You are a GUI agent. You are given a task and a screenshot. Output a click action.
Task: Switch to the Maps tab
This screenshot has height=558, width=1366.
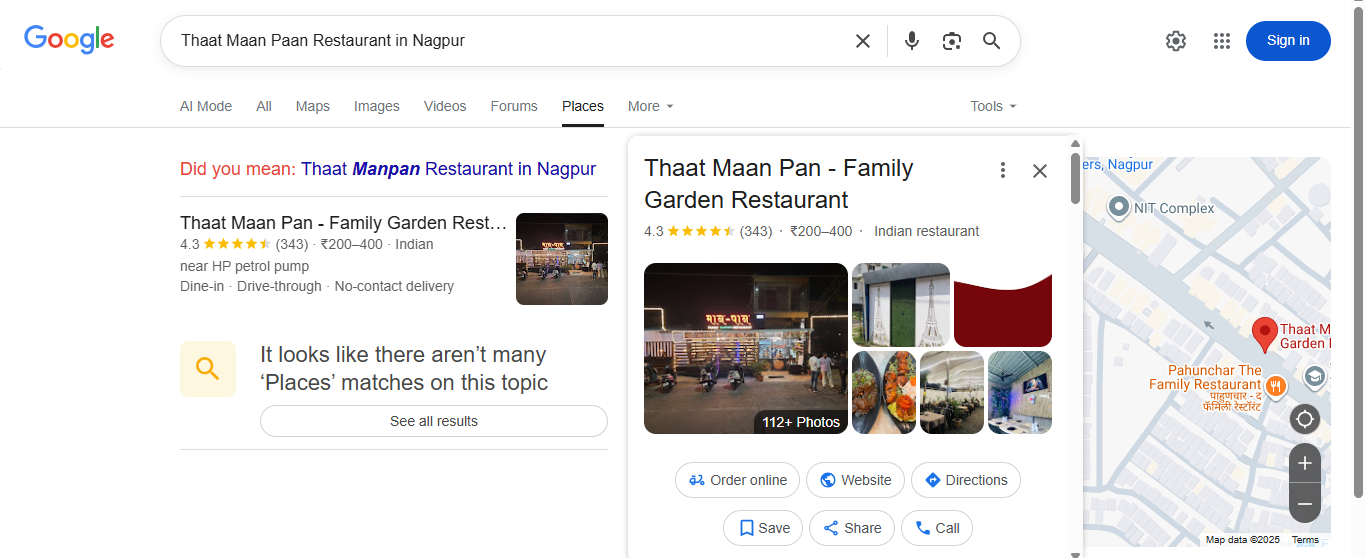point(312,106)
